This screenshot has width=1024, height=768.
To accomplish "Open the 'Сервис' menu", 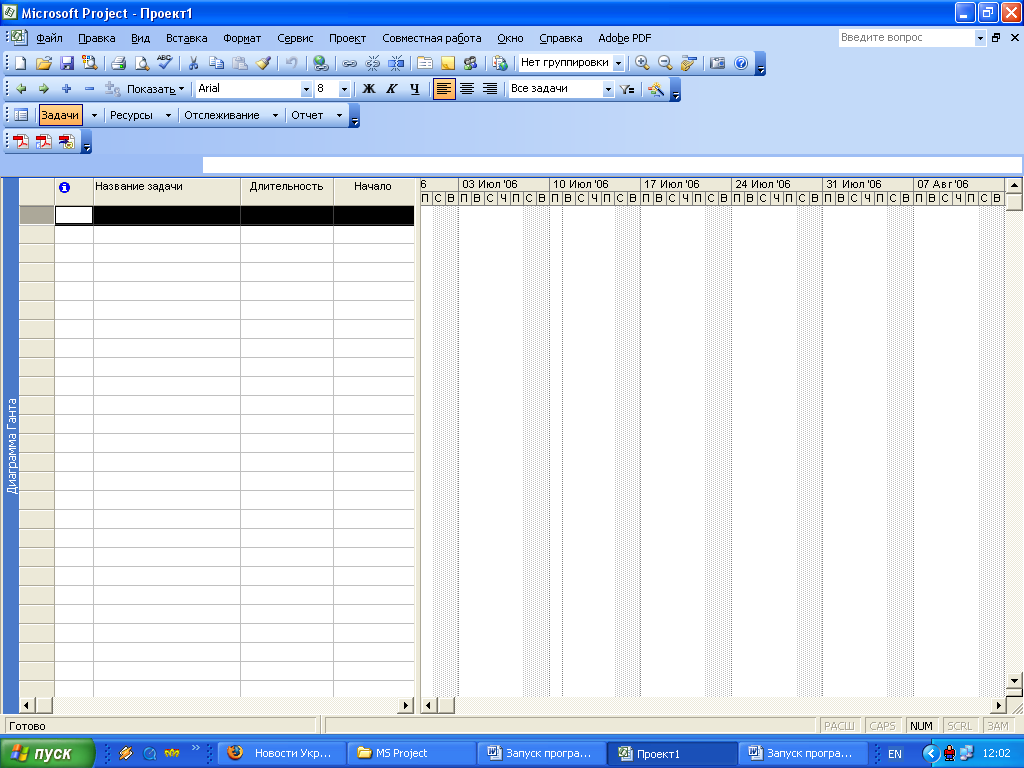I will [x=295, y=38].
